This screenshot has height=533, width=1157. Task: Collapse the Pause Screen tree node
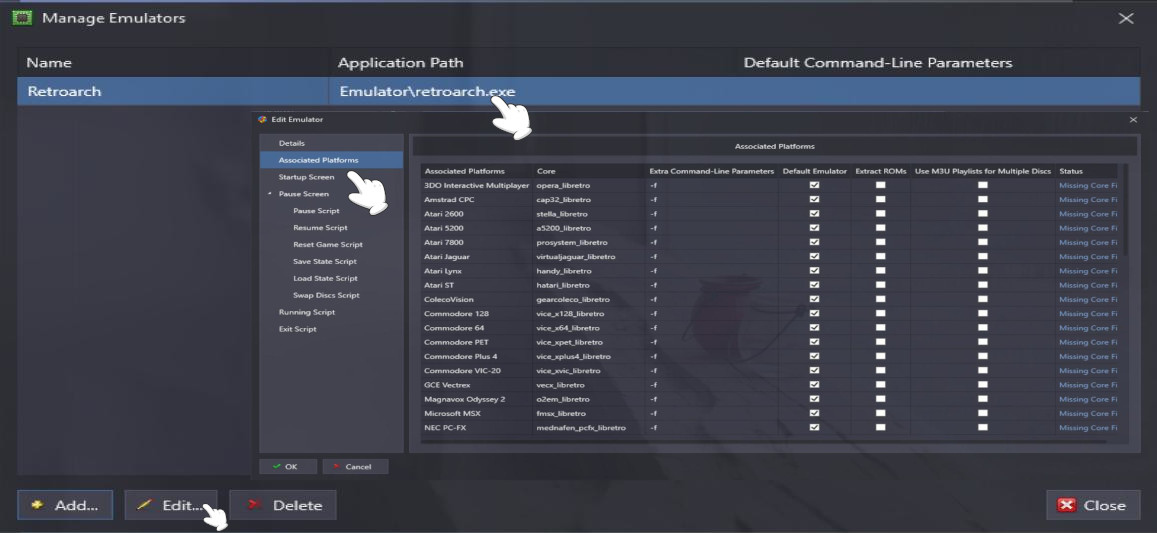269,194
